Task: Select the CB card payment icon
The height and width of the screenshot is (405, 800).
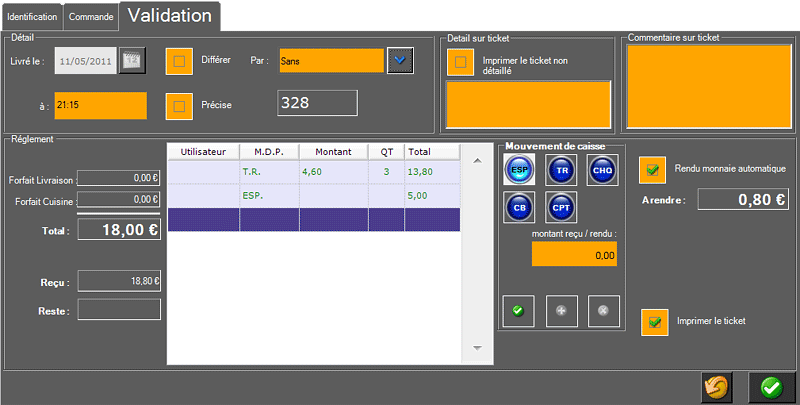Action: (519, 207)
